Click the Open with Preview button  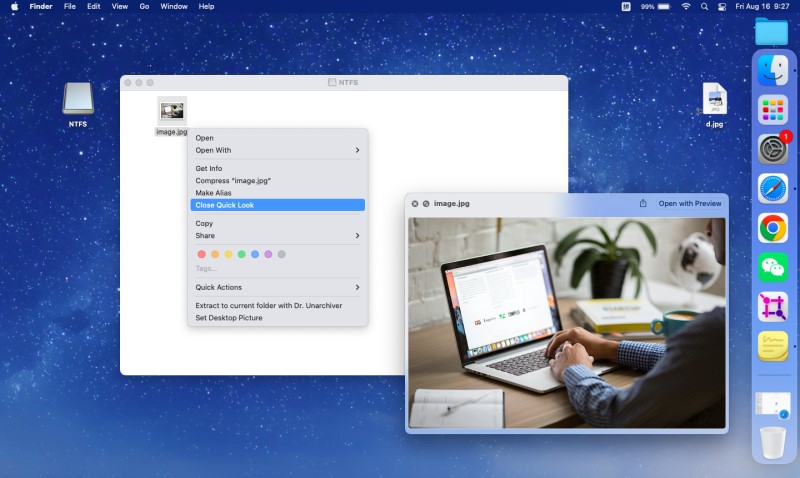point(689,203)
